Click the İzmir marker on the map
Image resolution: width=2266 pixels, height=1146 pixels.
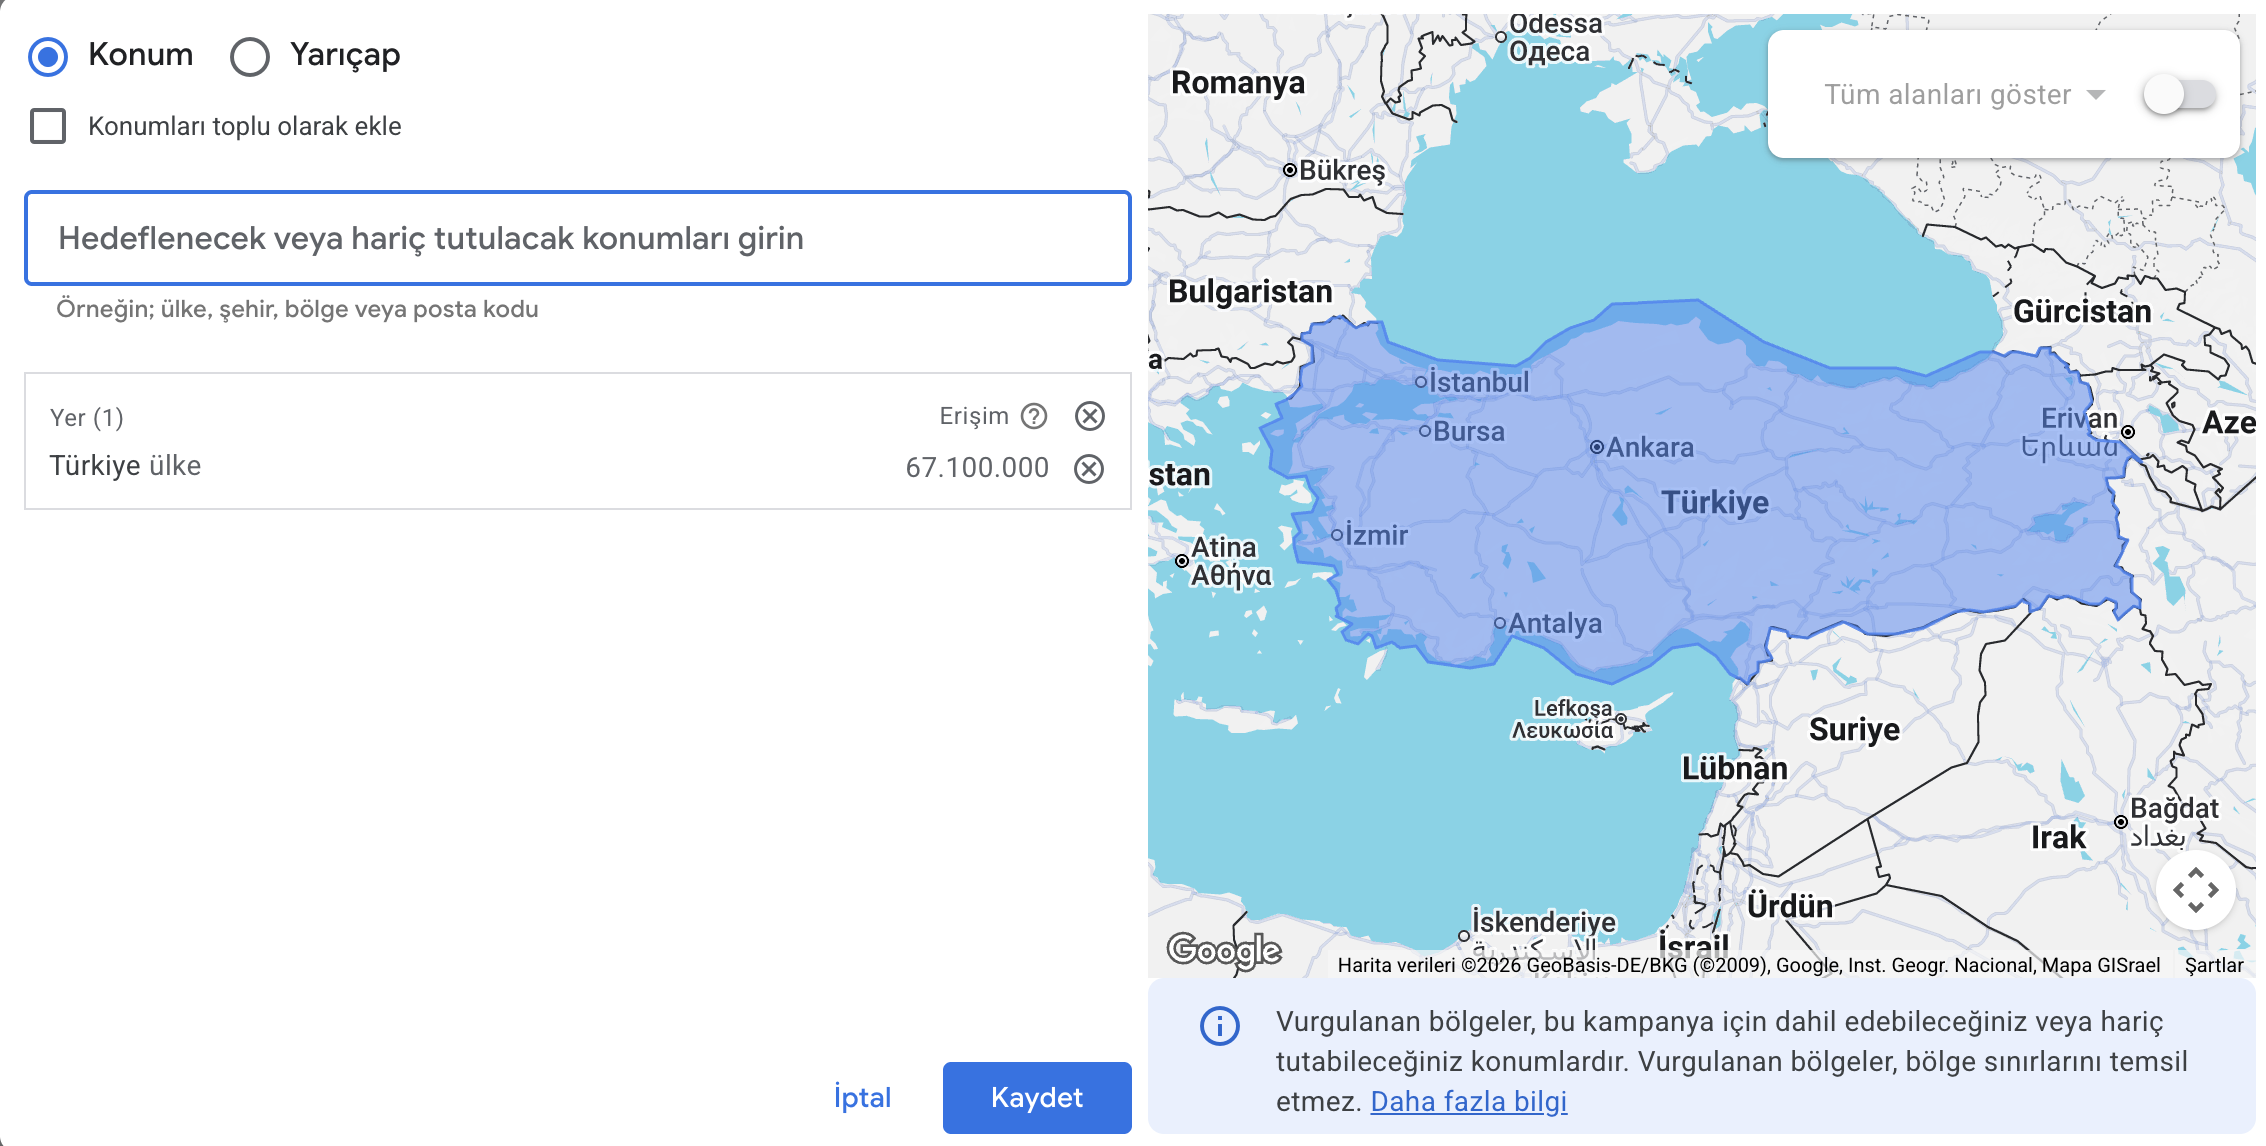point(1337,535)
